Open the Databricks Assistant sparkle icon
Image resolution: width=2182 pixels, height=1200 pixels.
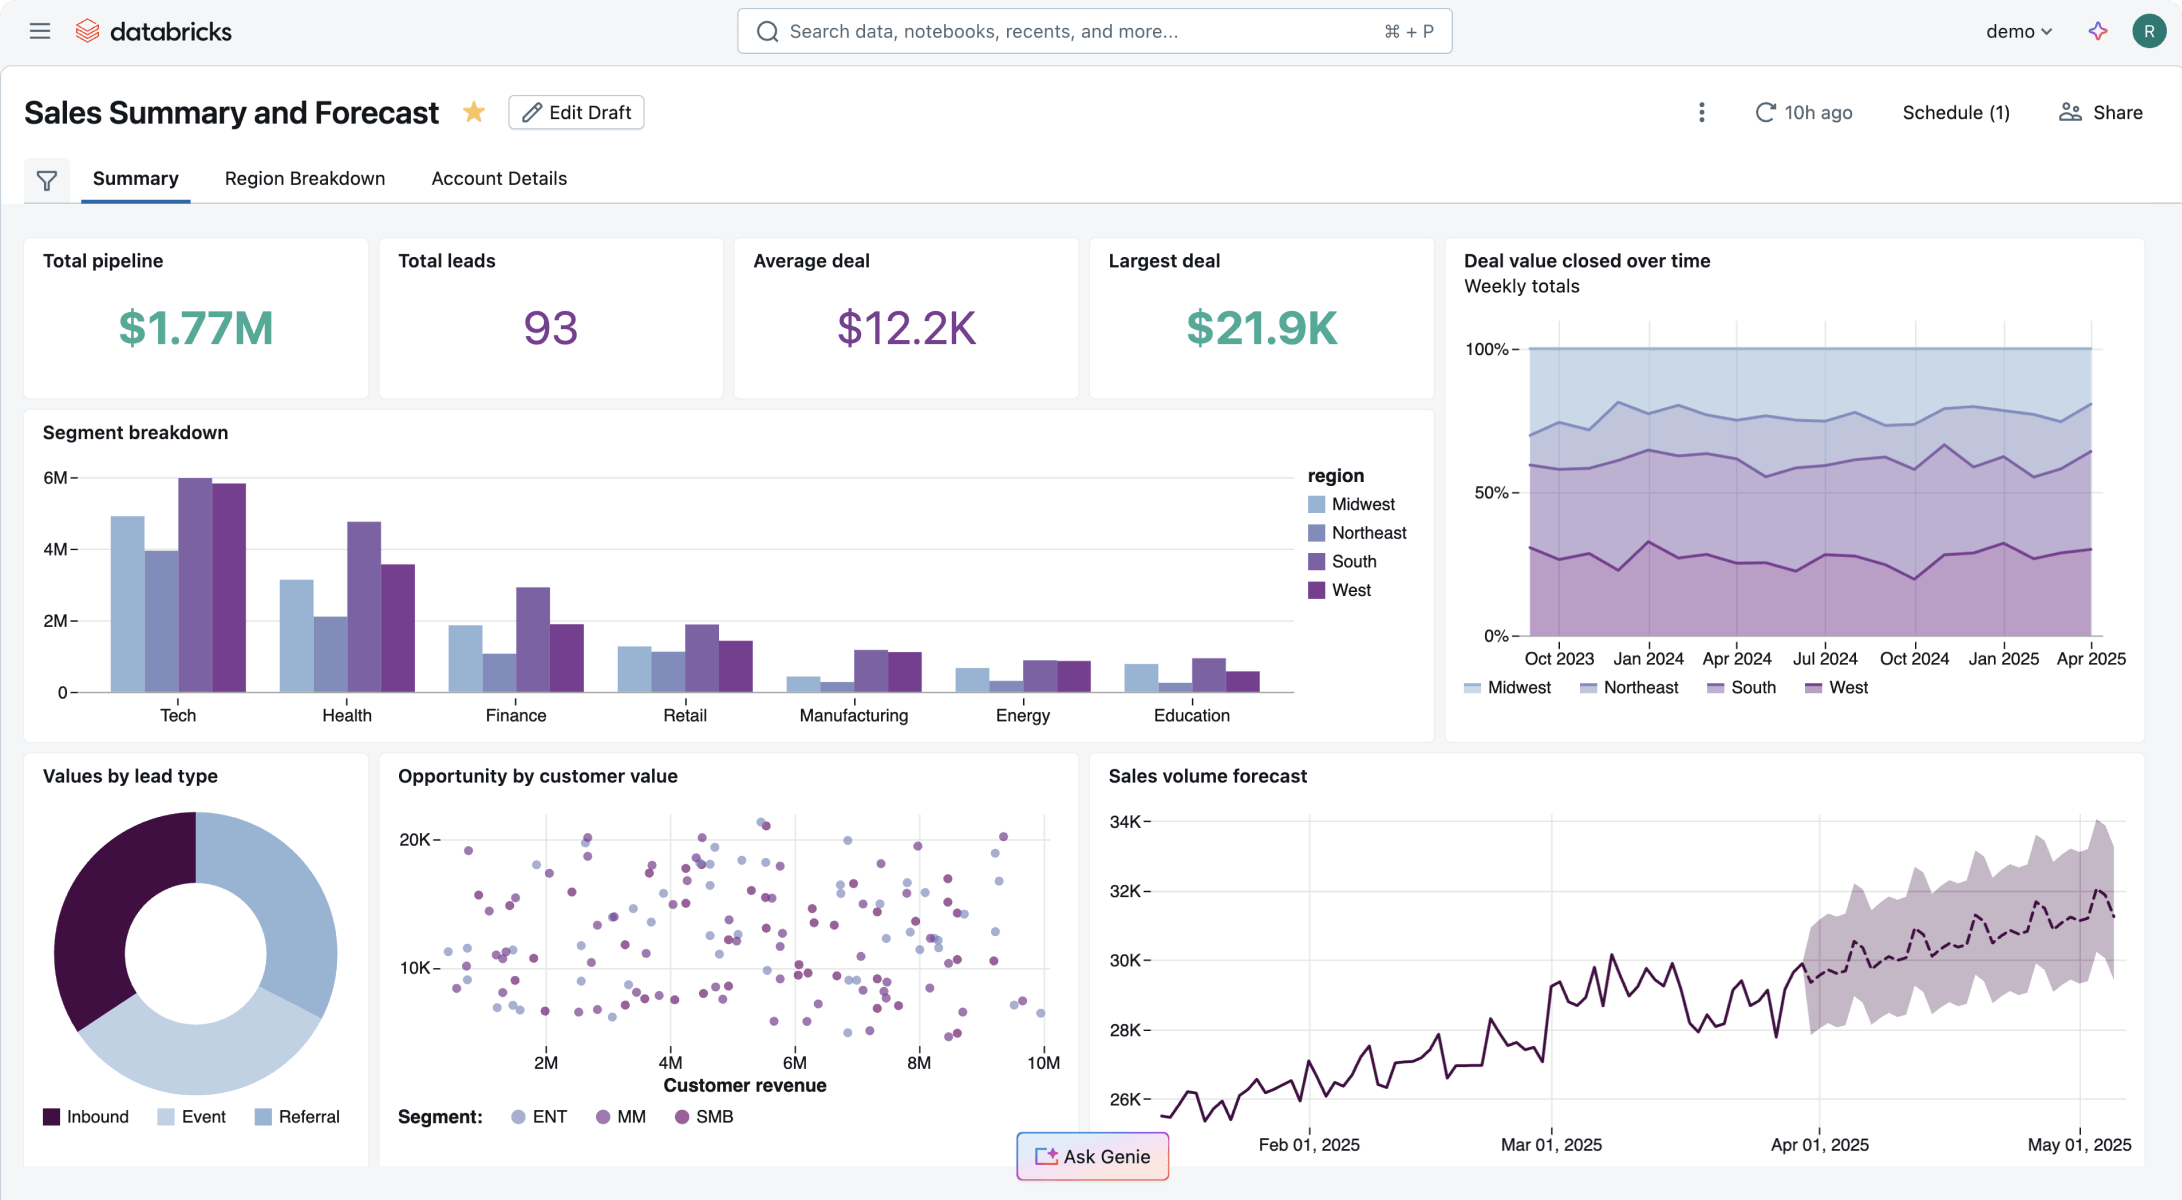(x=2097, y=31)
